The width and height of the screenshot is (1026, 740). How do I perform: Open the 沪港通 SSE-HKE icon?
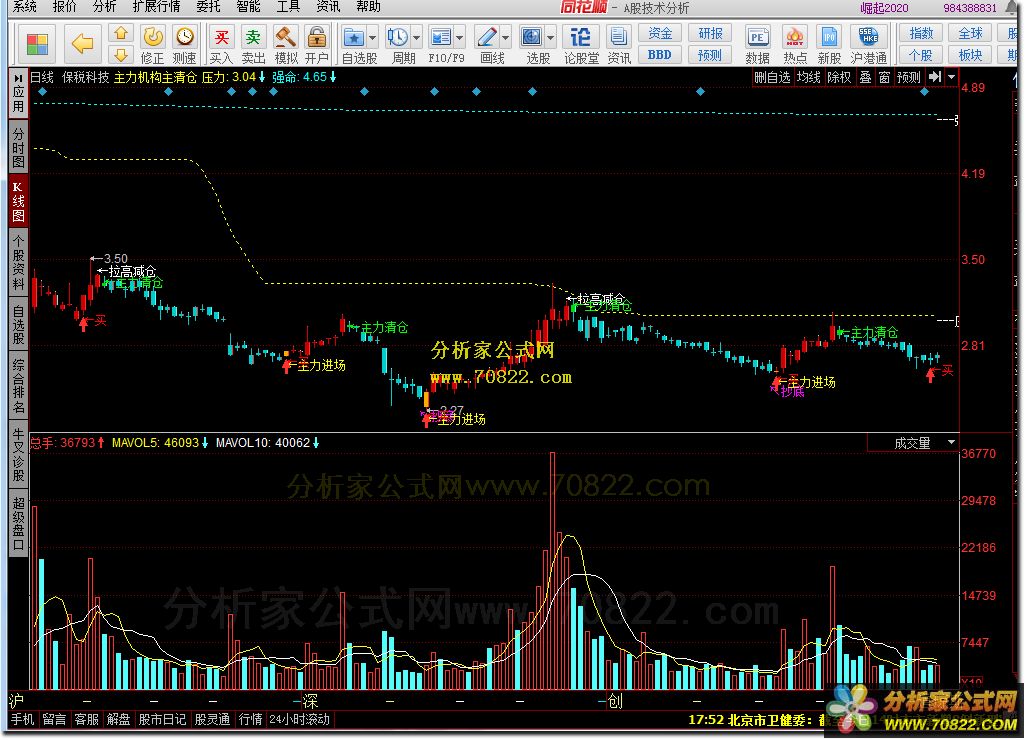[x=868, y=44]
